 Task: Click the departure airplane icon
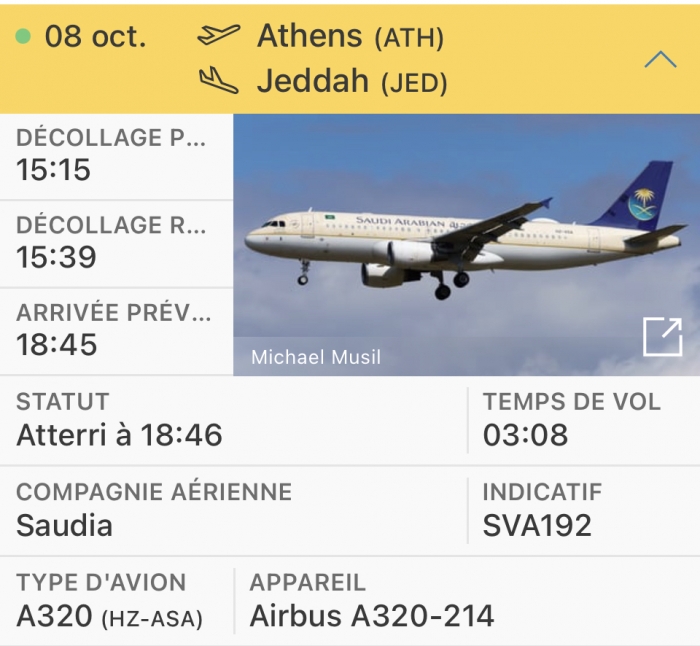(x=219, y=35)
